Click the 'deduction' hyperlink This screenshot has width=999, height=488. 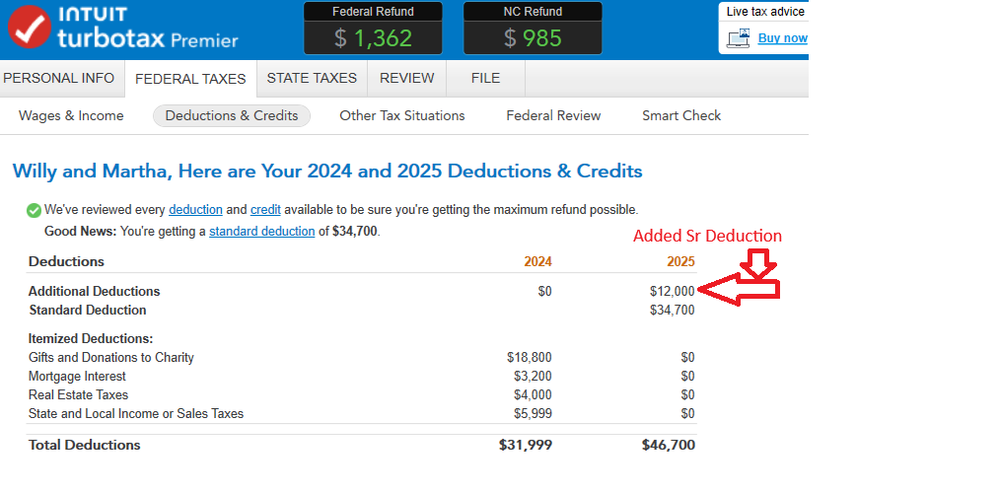(x=195, y=210)
